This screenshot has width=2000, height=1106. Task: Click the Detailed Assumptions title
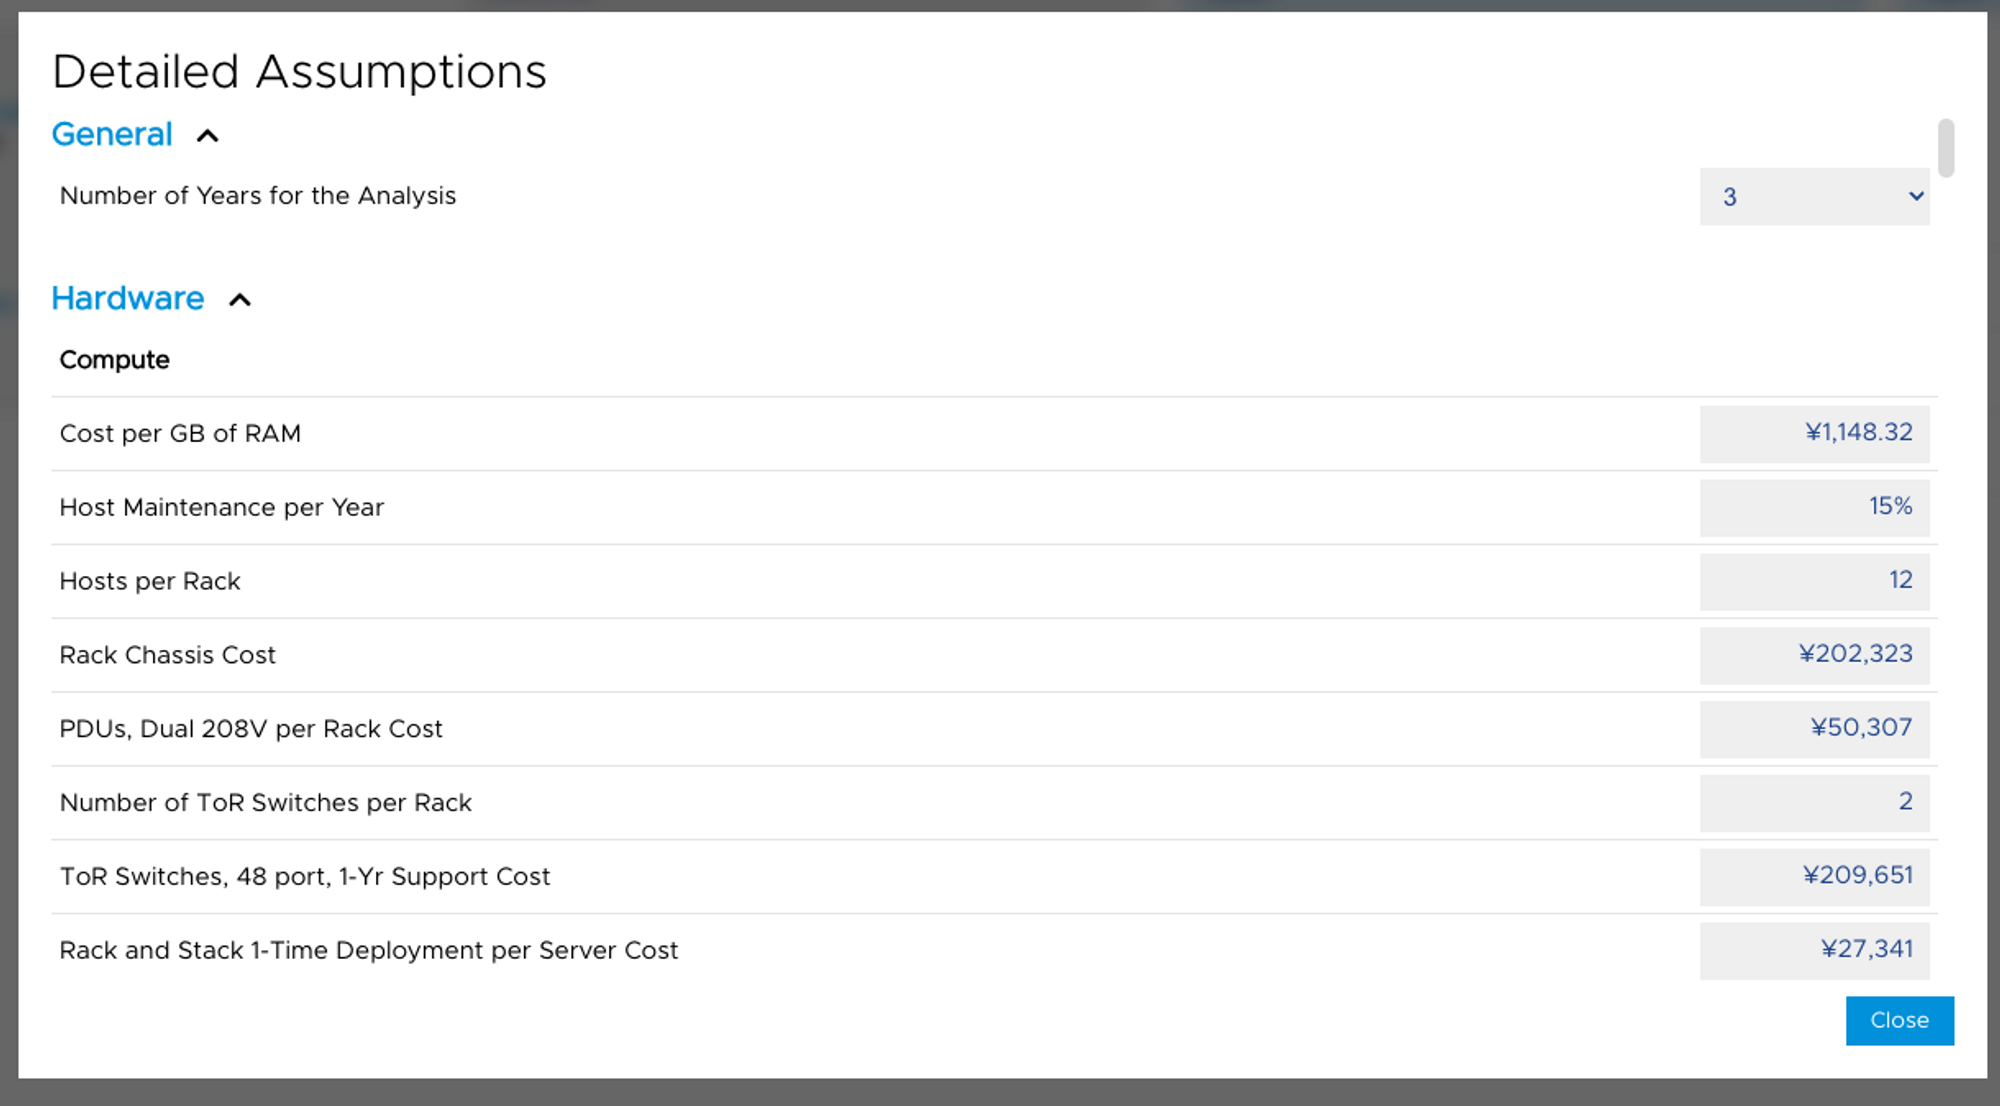coord(300,70)
